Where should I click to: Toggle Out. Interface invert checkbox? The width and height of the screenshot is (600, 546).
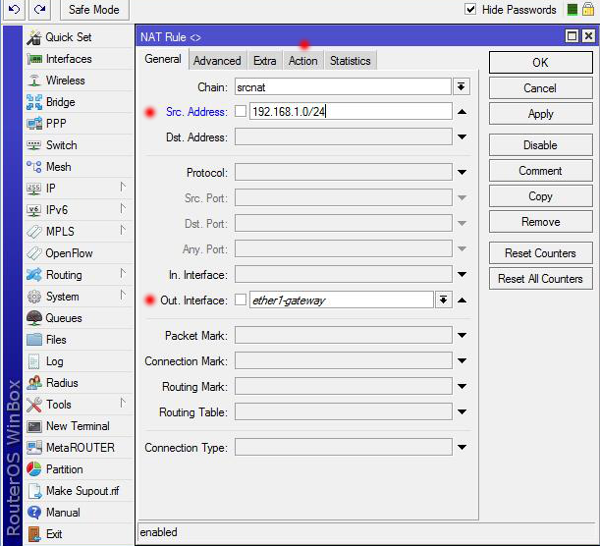coord(241,300)
